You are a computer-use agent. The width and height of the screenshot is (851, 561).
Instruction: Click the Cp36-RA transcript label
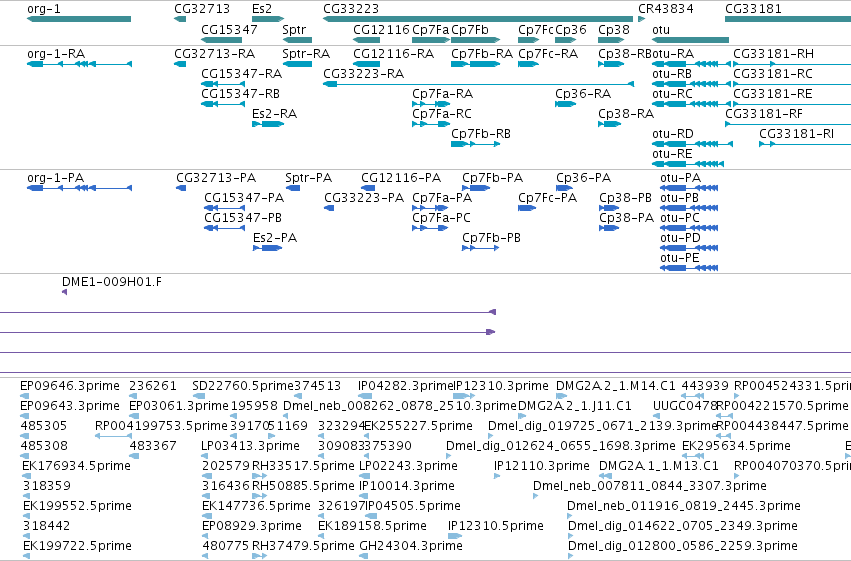pos(583,94)
